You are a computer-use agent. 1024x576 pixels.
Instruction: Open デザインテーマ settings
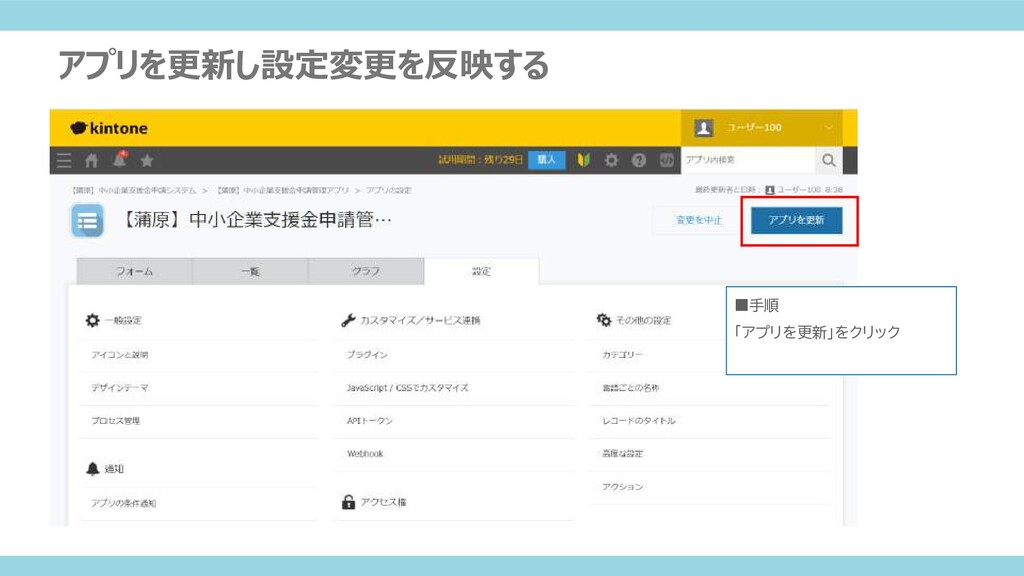click(x=120, y=387)
